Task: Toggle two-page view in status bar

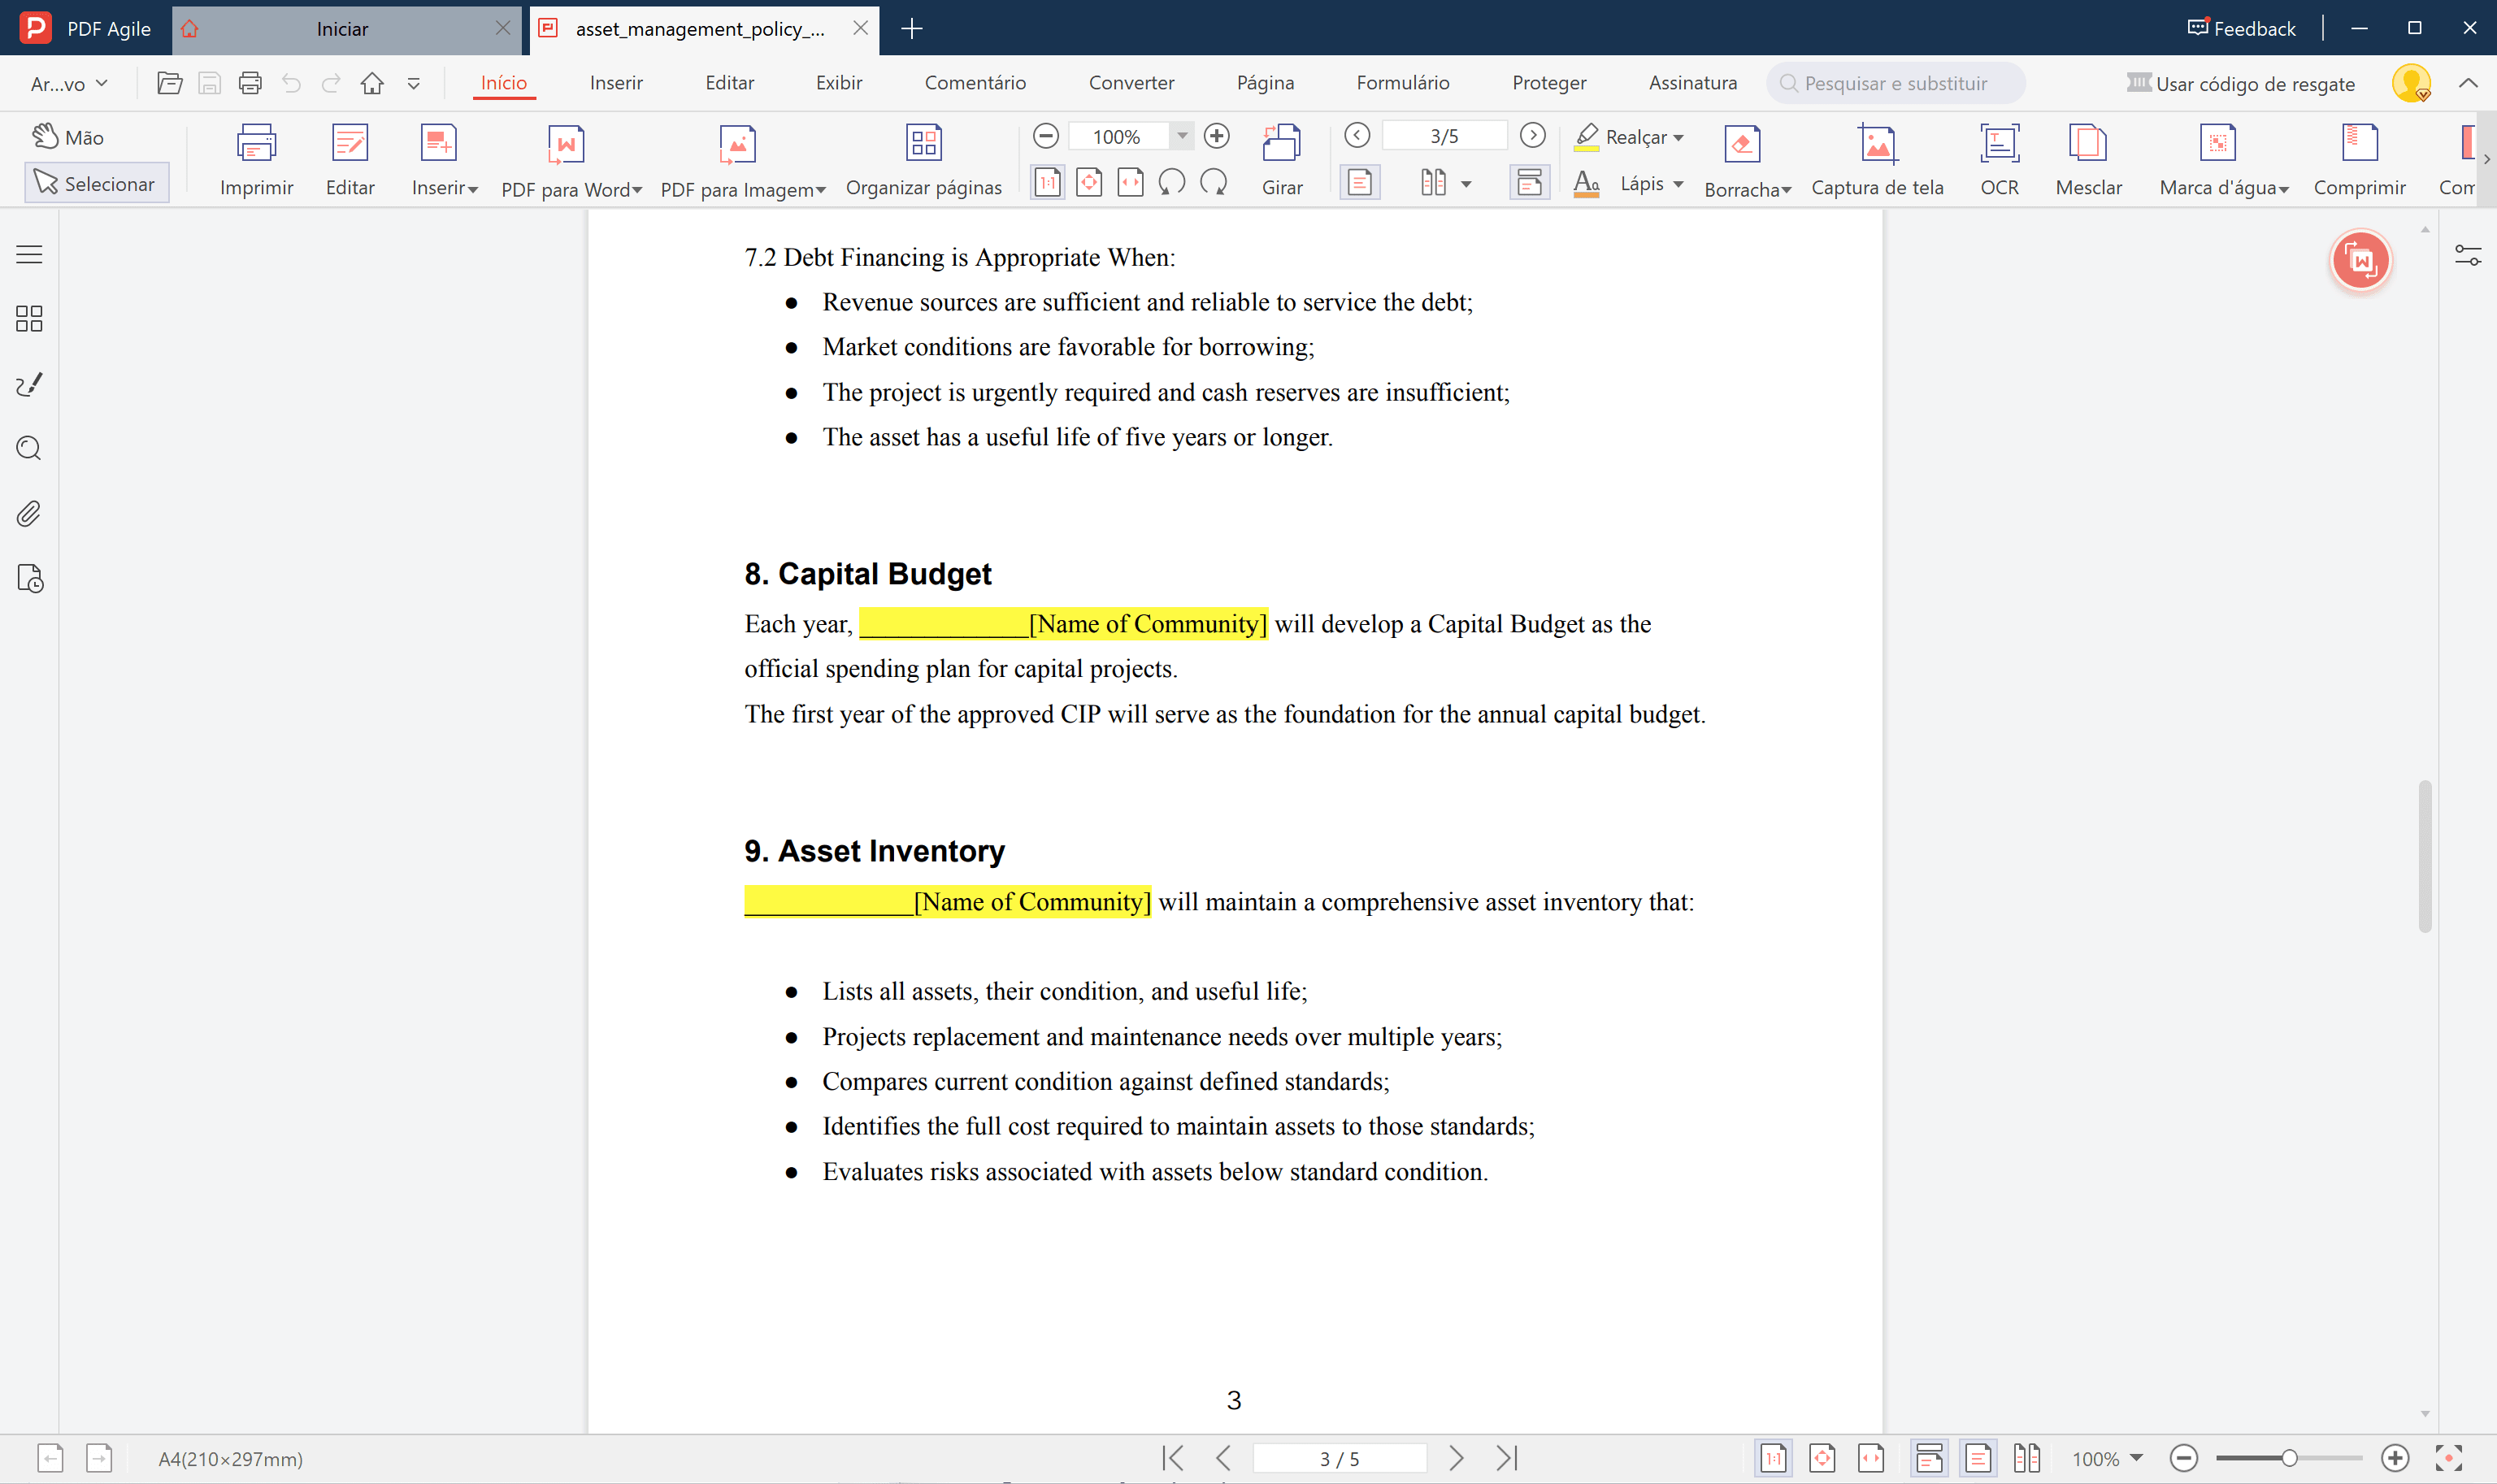Action: [x=2026, y=1458]
